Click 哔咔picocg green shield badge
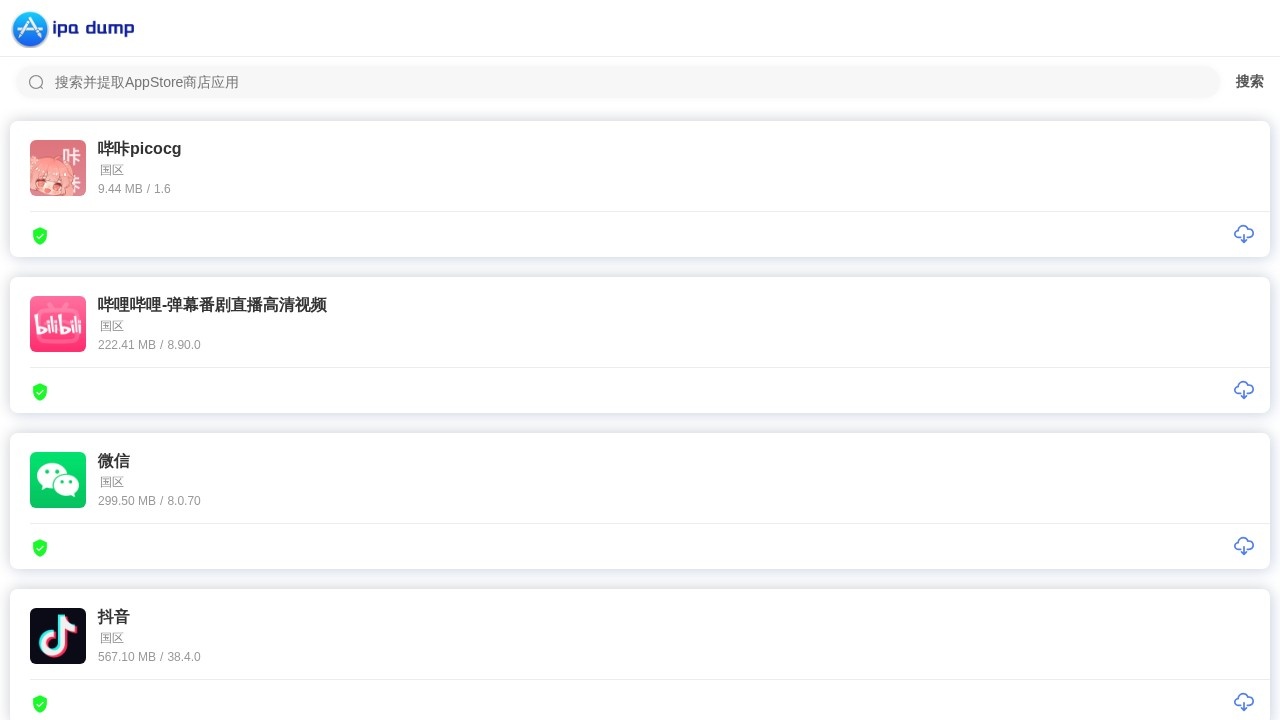This screenshot has height=720, width=1280. [40, 236]
